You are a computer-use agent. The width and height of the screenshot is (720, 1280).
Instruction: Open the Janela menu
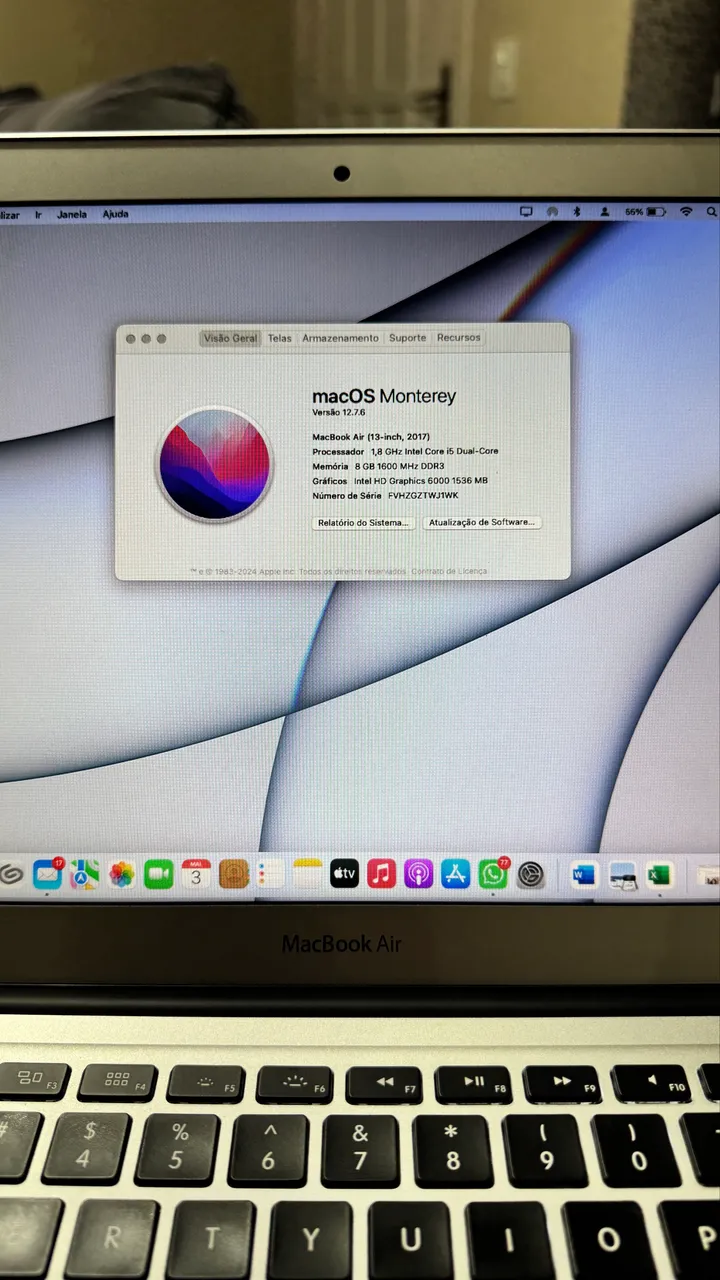pyautogui.click(x=72, y=214)
